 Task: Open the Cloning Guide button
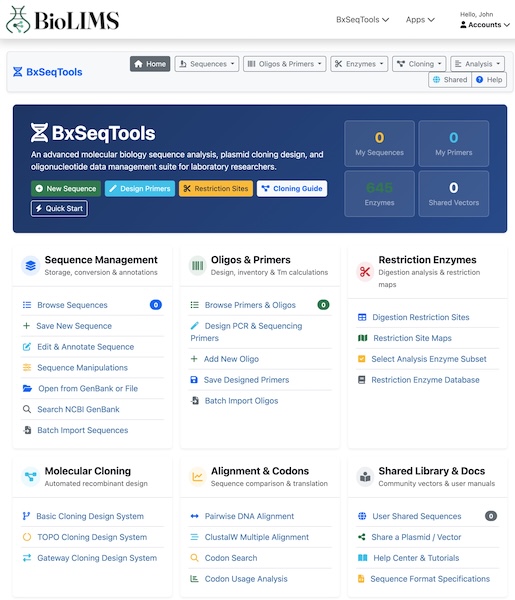coord(292,189)
